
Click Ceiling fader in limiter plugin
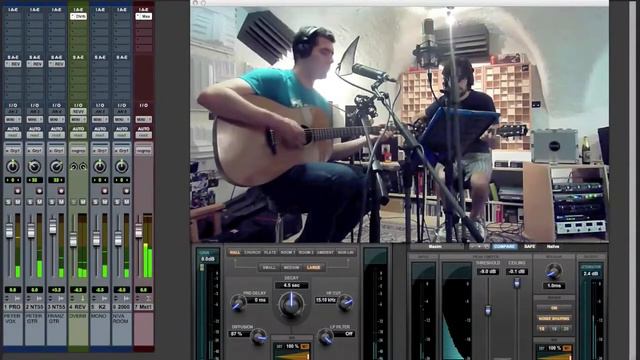pos(517,282)
